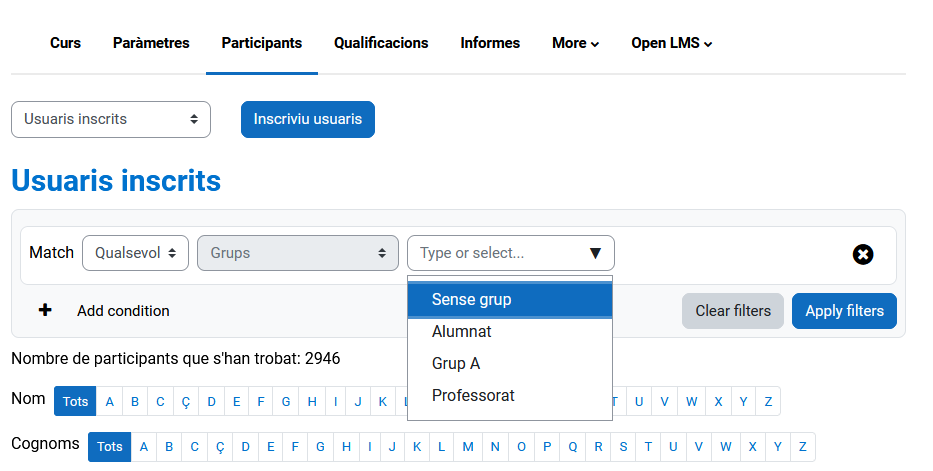
Task: Click the Inscriviu usuaris button
Action: pos(308,119)
